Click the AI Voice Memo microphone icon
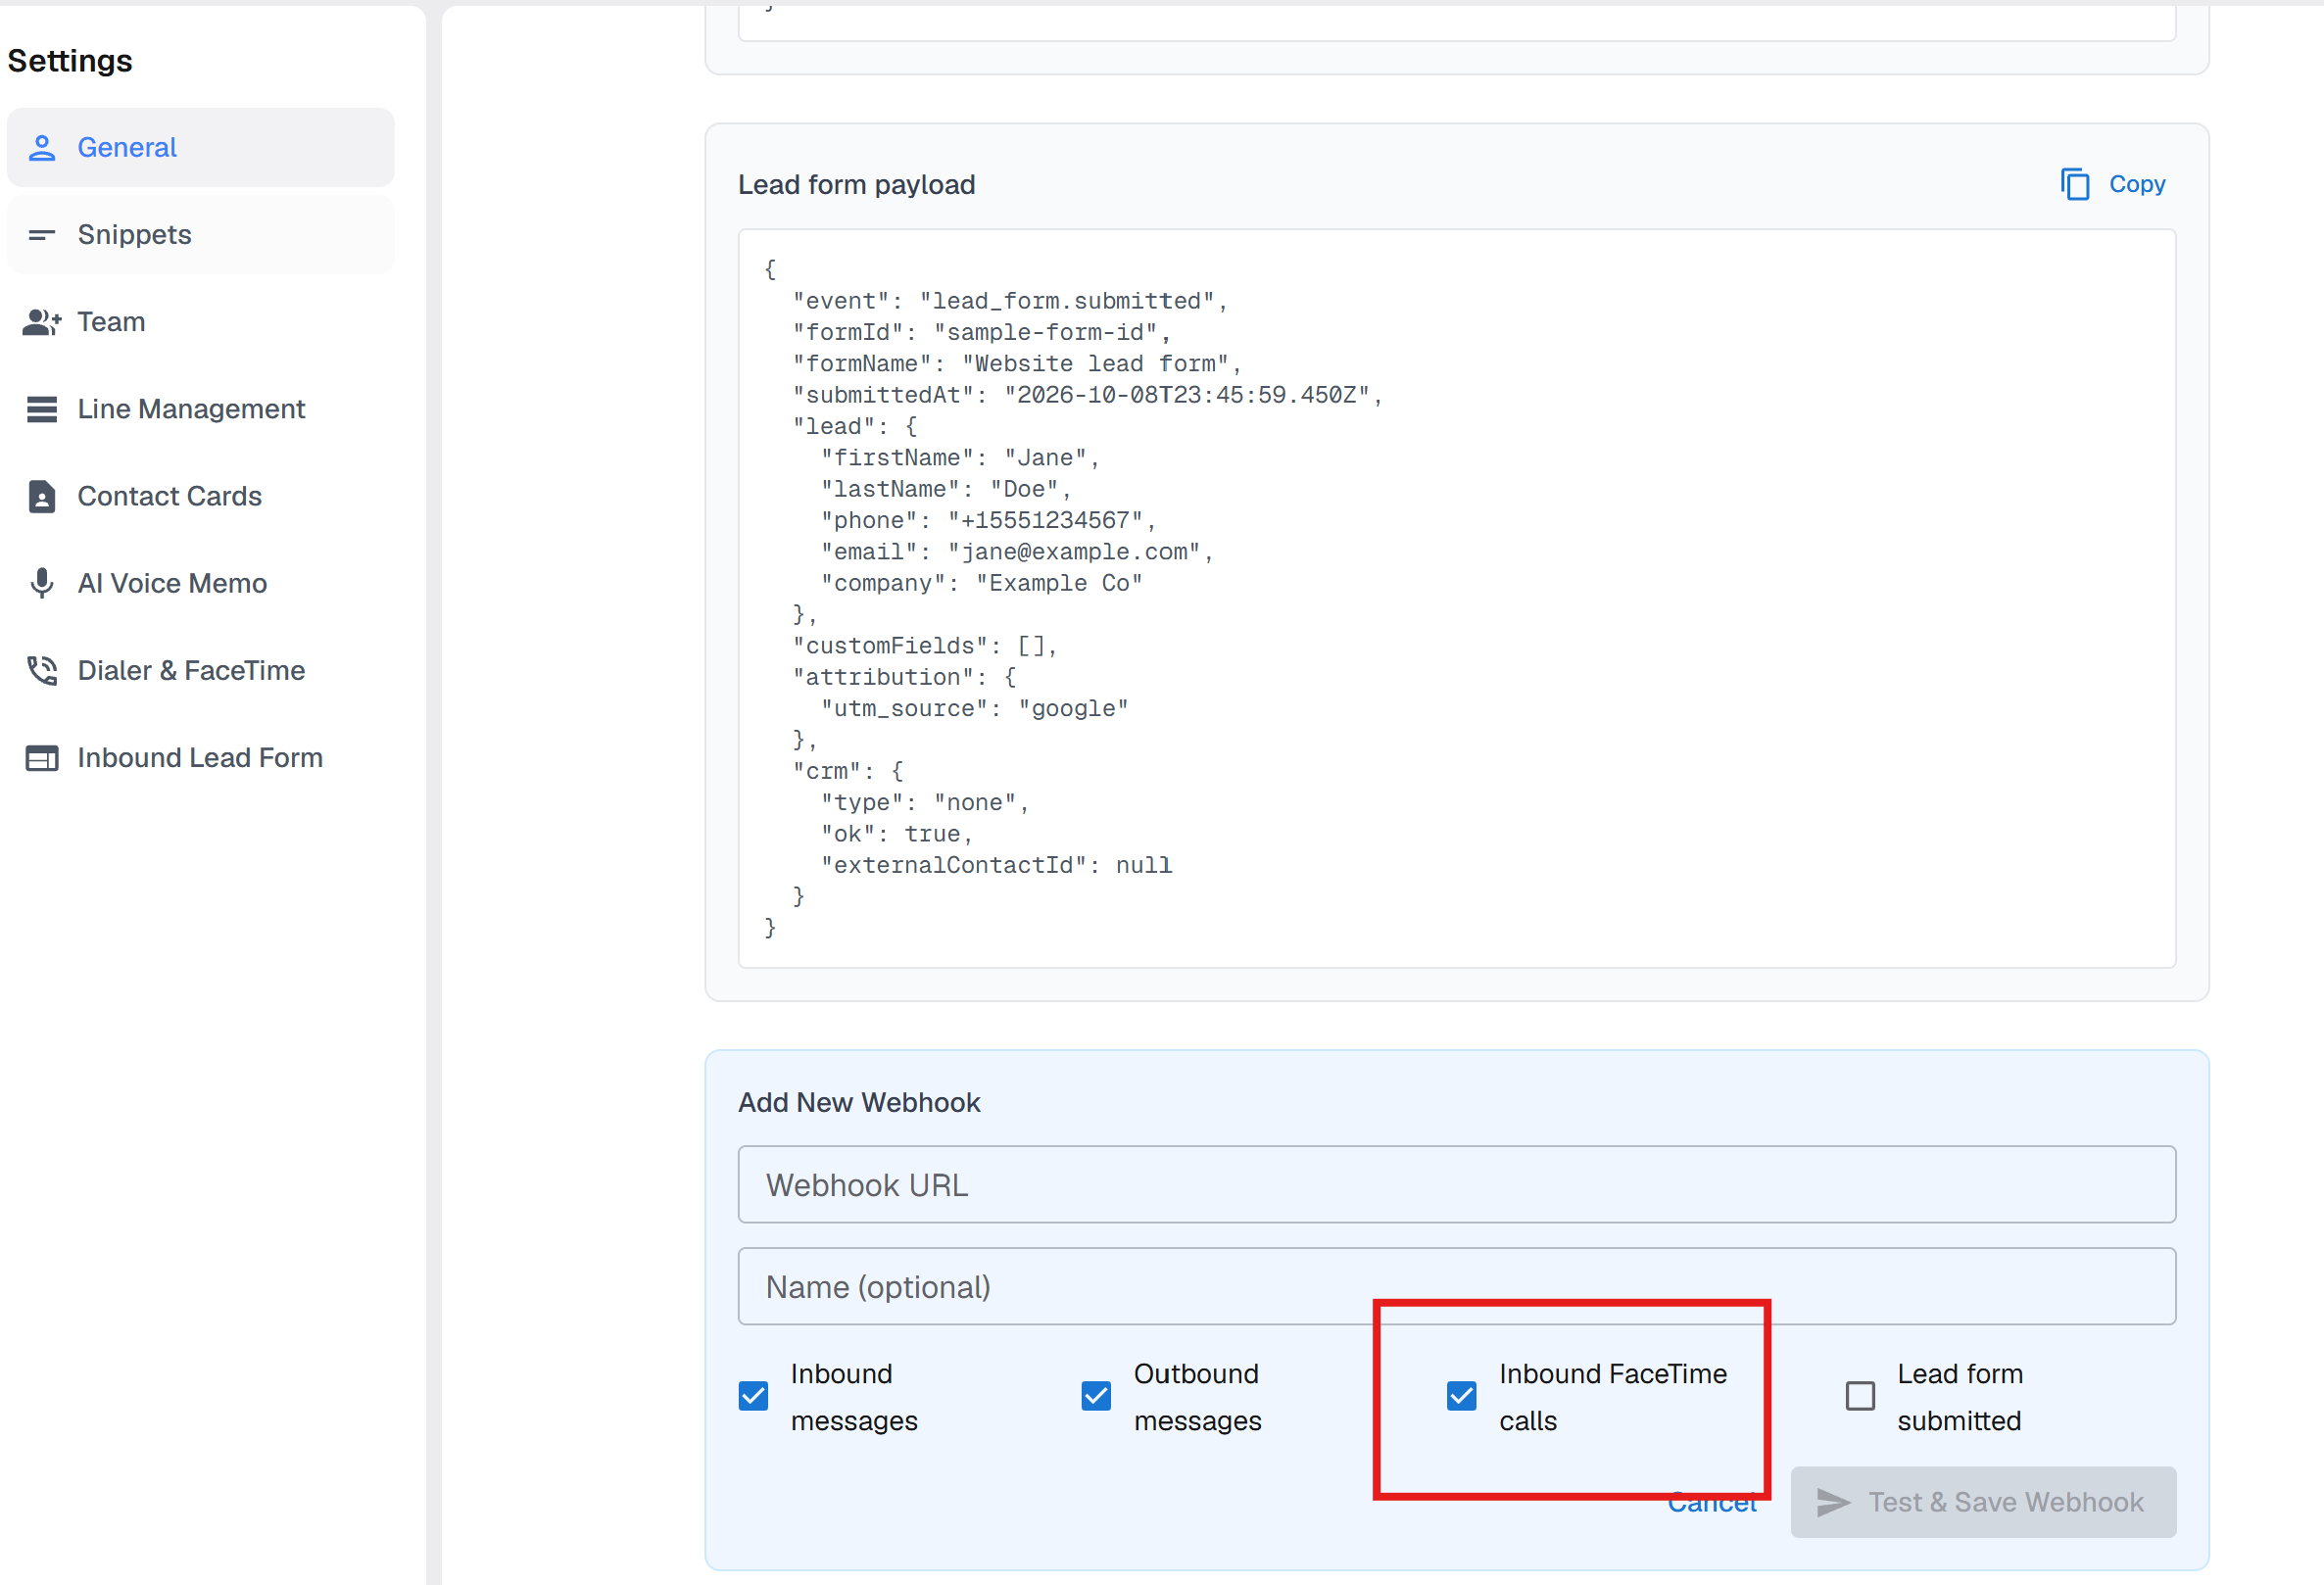Viewport: 2324px width, 1585px height. (x=42, y=583)
